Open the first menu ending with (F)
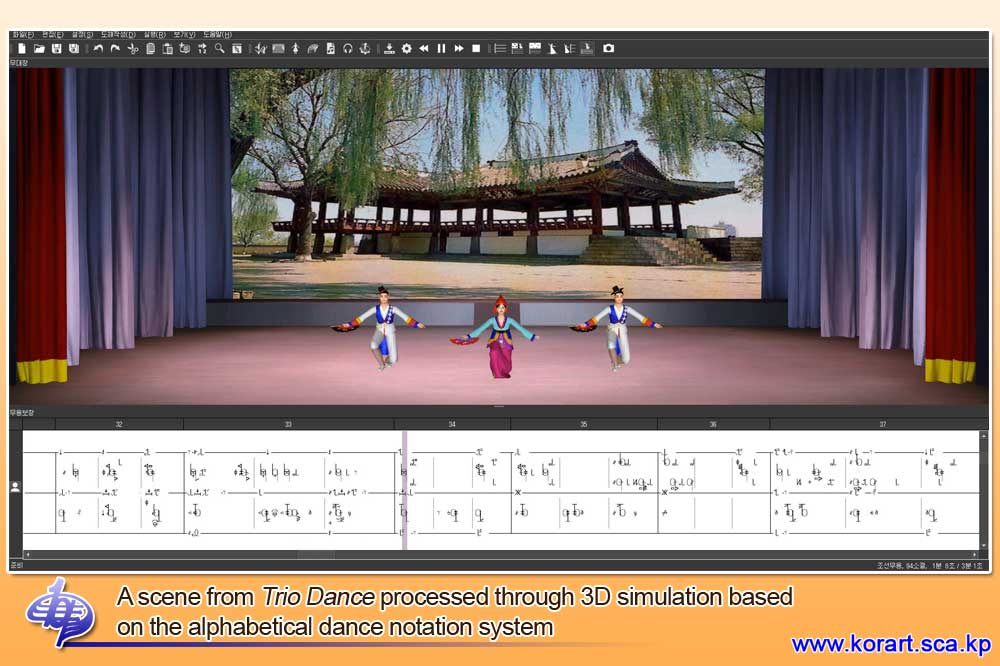1000x666 pixels. pyautogui.click(x=23, y=34)
